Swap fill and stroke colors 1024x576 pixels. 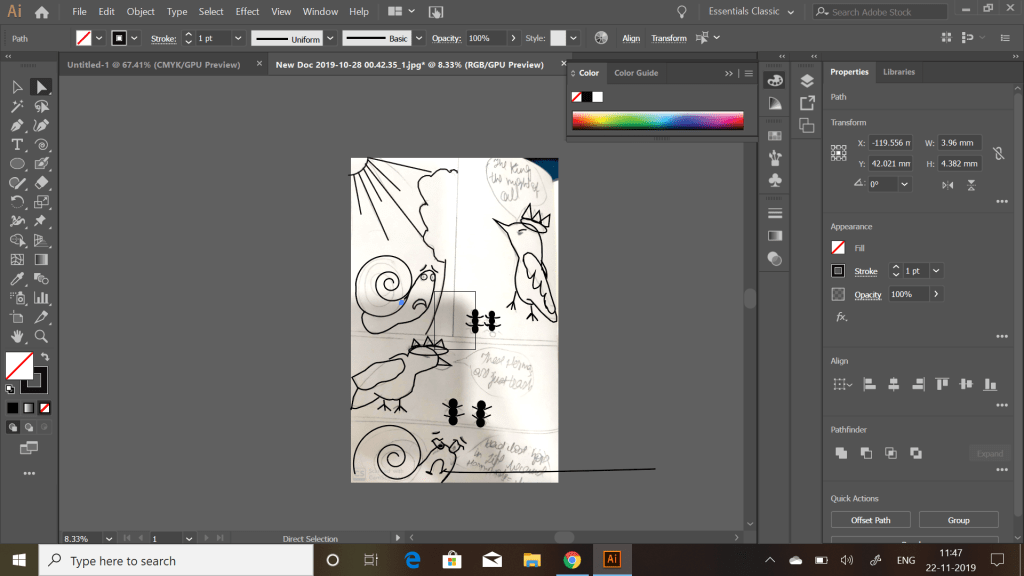pyautogui.click(x=44, y=357)
